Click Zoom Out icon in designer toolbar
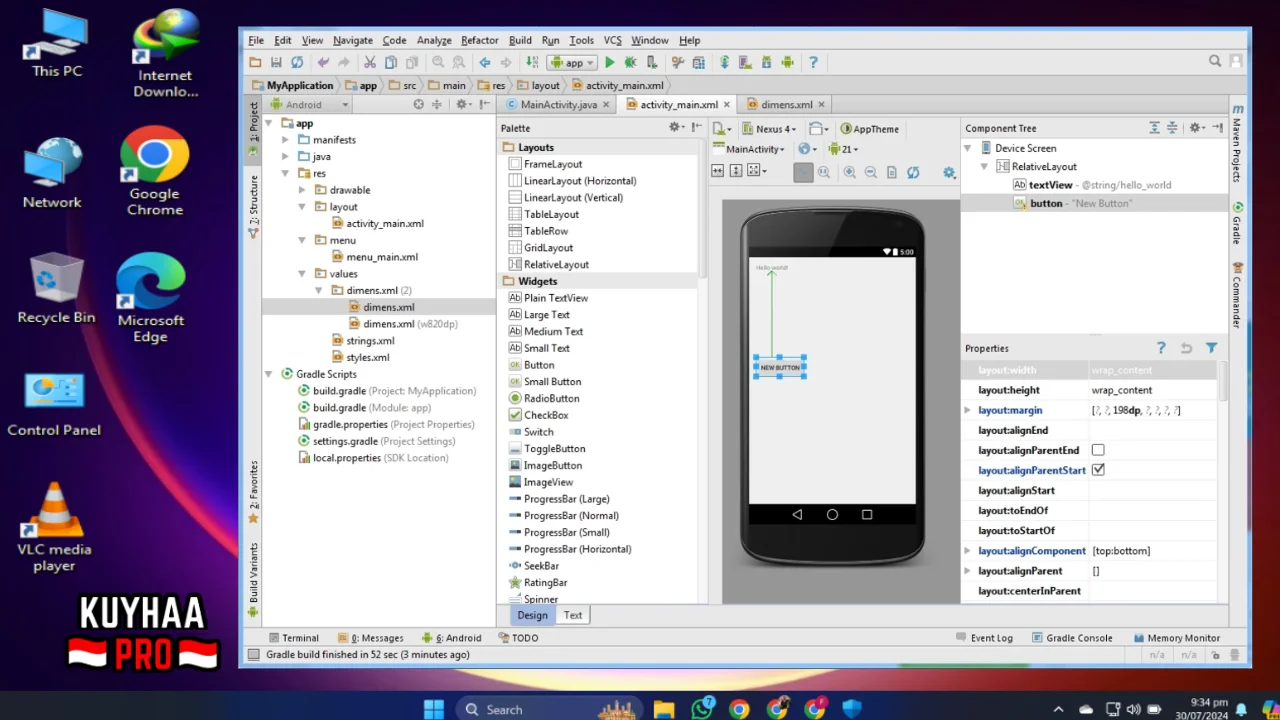This screenshot has width=1280, height=720. (x=870, y=172)
